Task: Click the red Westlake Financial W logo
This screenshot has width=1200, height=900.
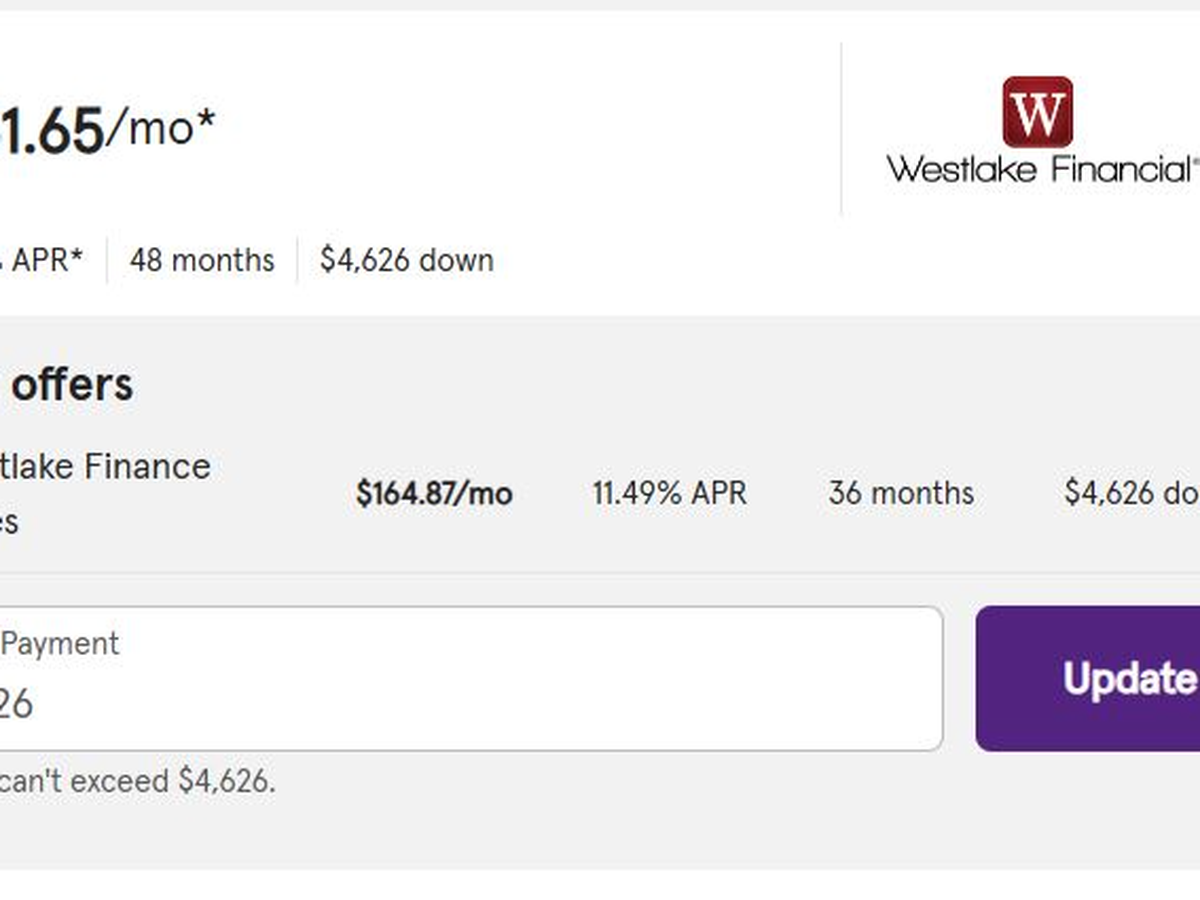Action: tap(1037, 111)
